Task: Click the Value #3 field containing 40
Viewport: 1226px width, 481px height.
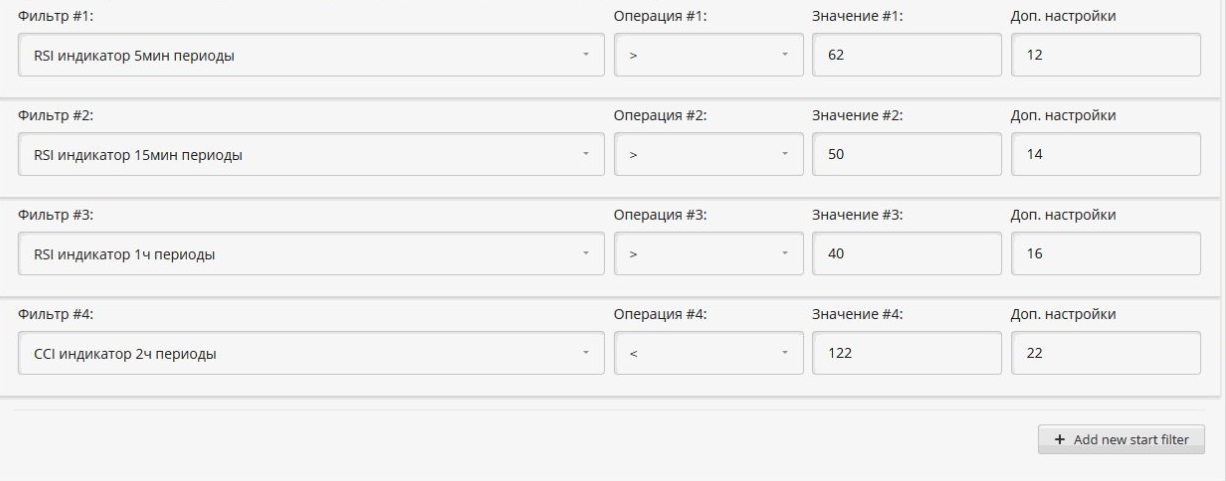Action: click(906, 254)
